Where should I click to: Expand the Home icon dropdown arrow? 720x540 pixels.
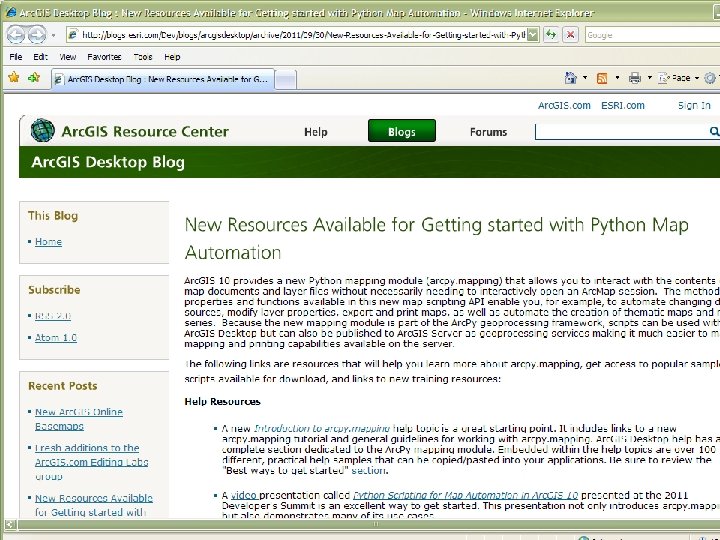pos(585,78)
